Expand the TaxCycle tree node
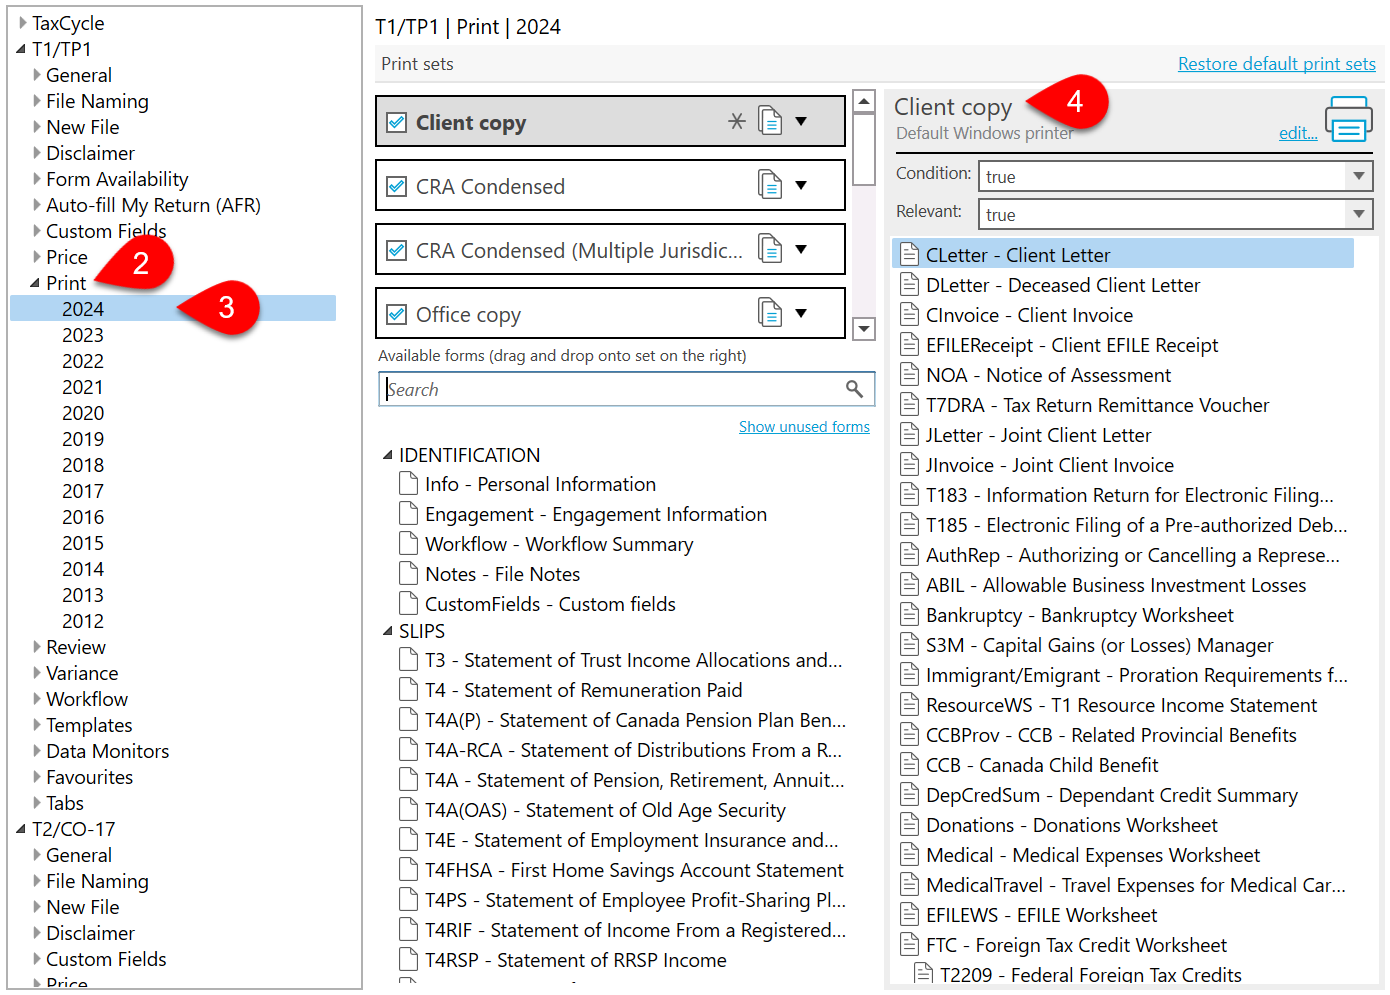Screen dimensions: 1390x995 click(22, 22)
